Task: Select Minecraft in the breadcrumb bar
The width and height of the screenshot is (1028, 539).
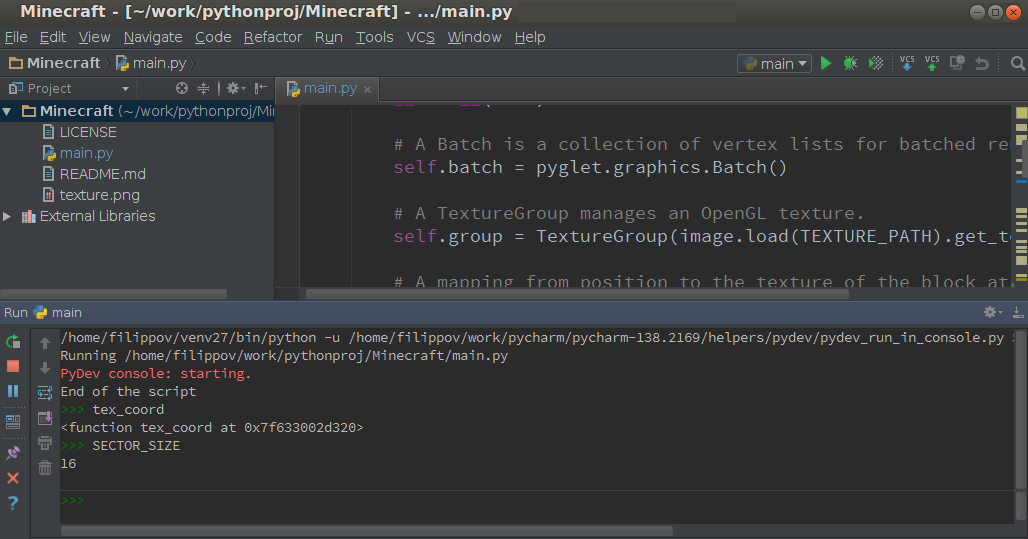Action: [x=54, y=63]
